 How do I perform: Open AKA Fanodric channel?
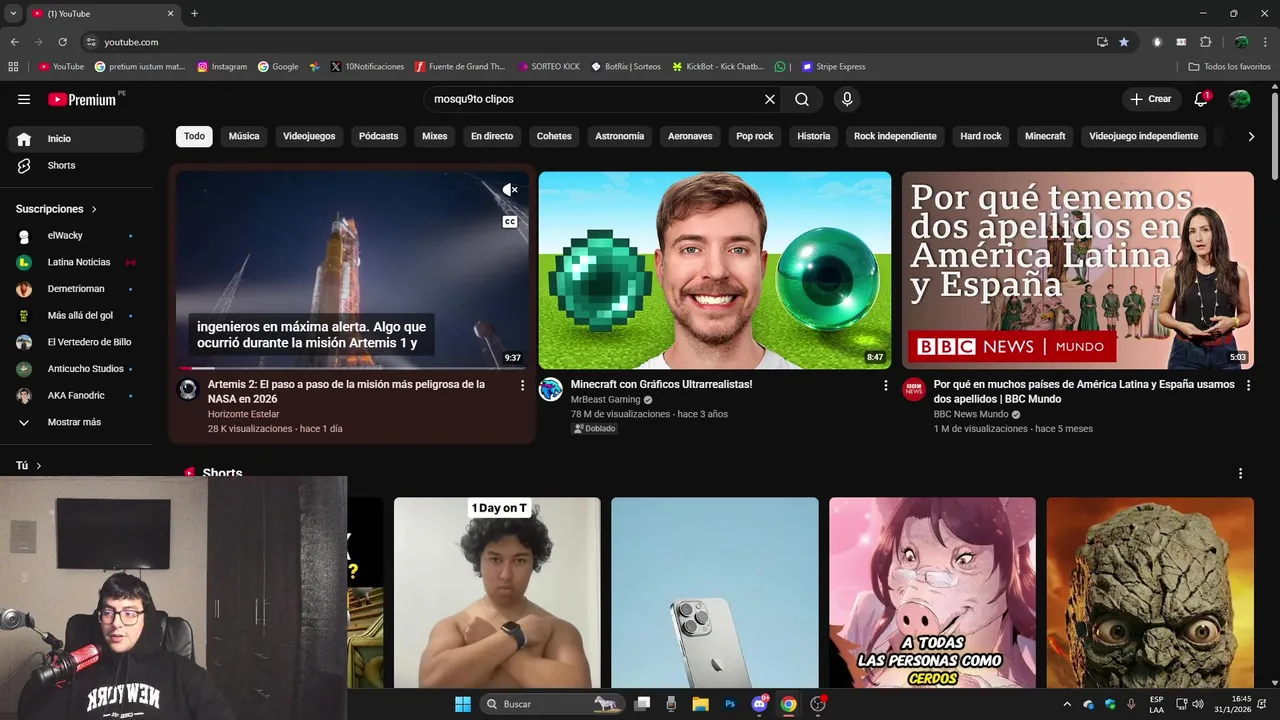coord(76,395)
